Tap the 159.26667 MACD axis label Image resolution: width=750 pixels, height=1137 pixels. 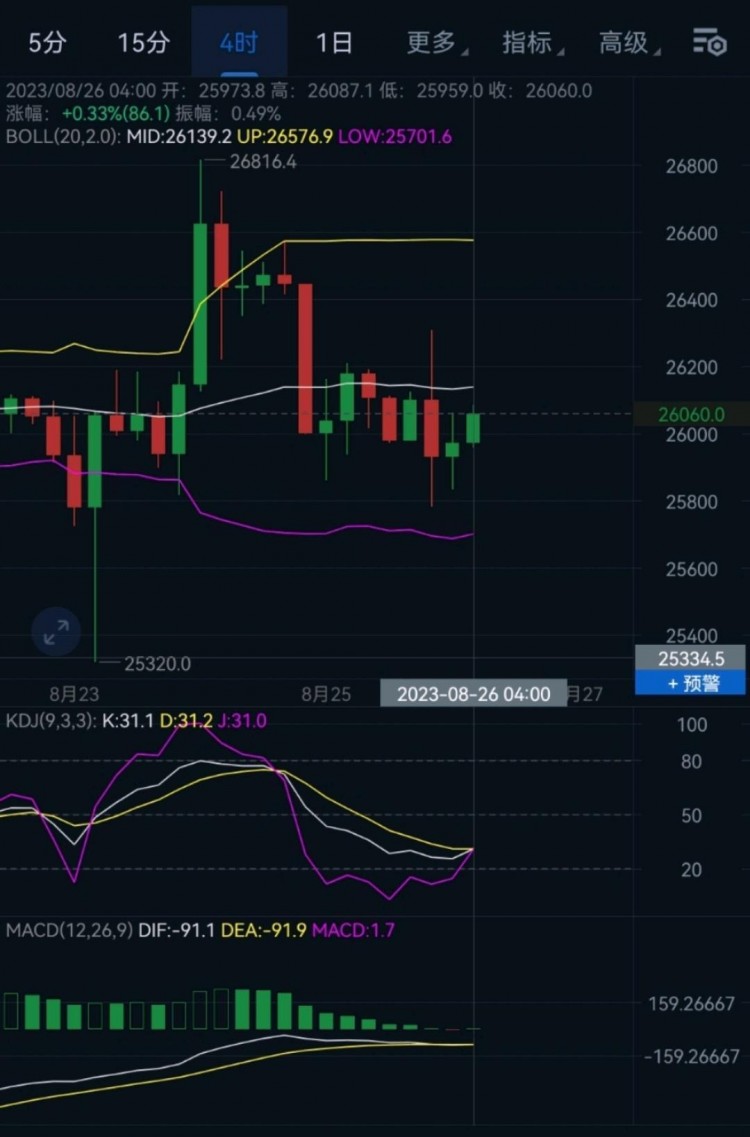[x=691, y=1004]
